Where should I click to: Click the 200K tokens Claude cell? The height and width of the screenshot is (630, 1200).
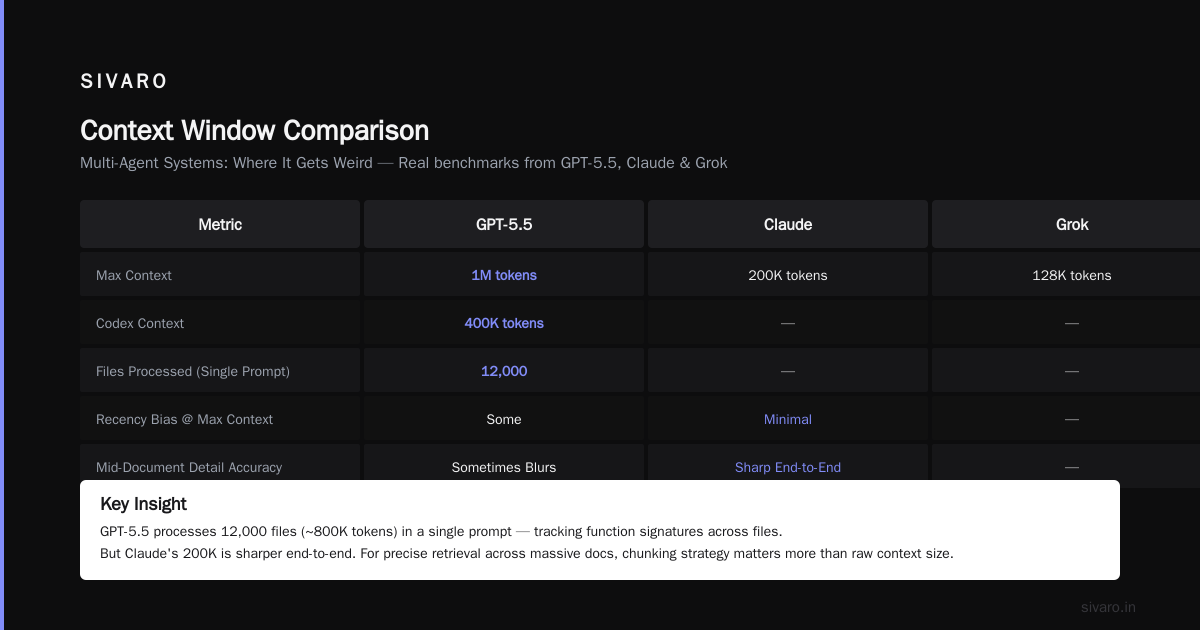[x=788, y=275]
